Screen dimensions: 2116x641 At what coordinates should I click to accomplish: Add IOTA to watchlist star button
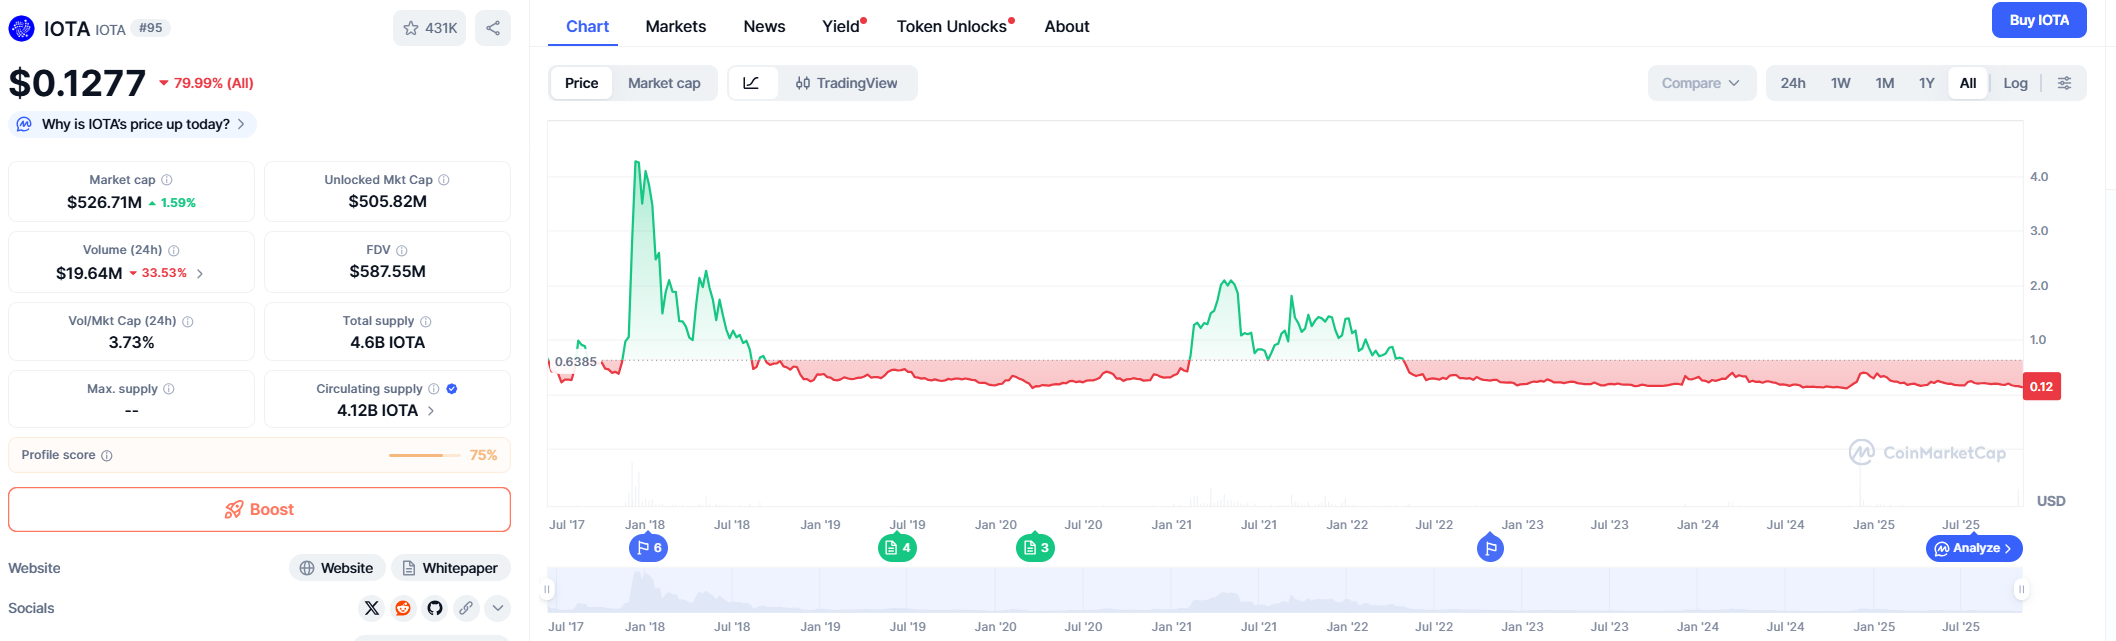click(x=429, y=28)
